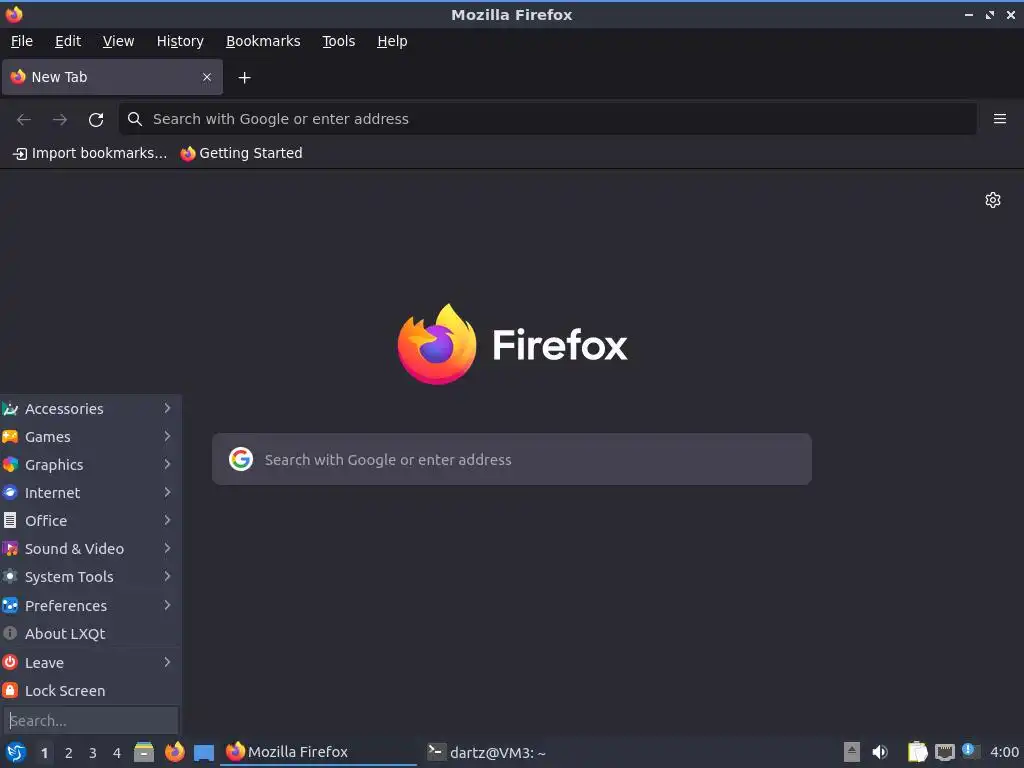Close the New Tab tab
This screenshot has width=1024, height=768.
[207, 77]
